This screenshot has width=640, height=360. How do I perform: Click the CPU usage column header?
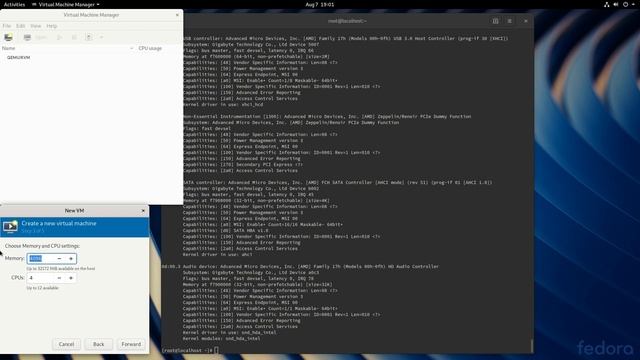[150, 48]
